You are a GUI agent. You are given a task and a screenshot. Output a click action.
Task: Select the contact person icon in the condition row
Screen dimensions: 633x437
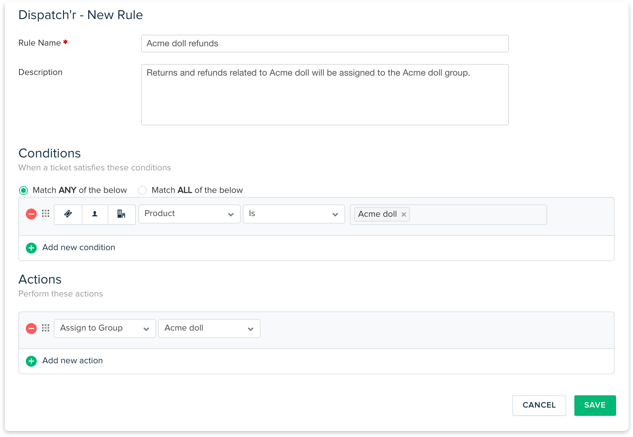point(95,214)
